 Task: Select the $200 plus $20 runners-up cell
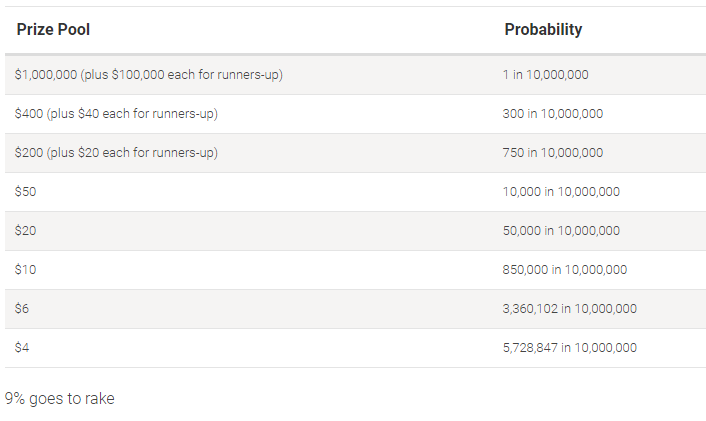point(116,153)
